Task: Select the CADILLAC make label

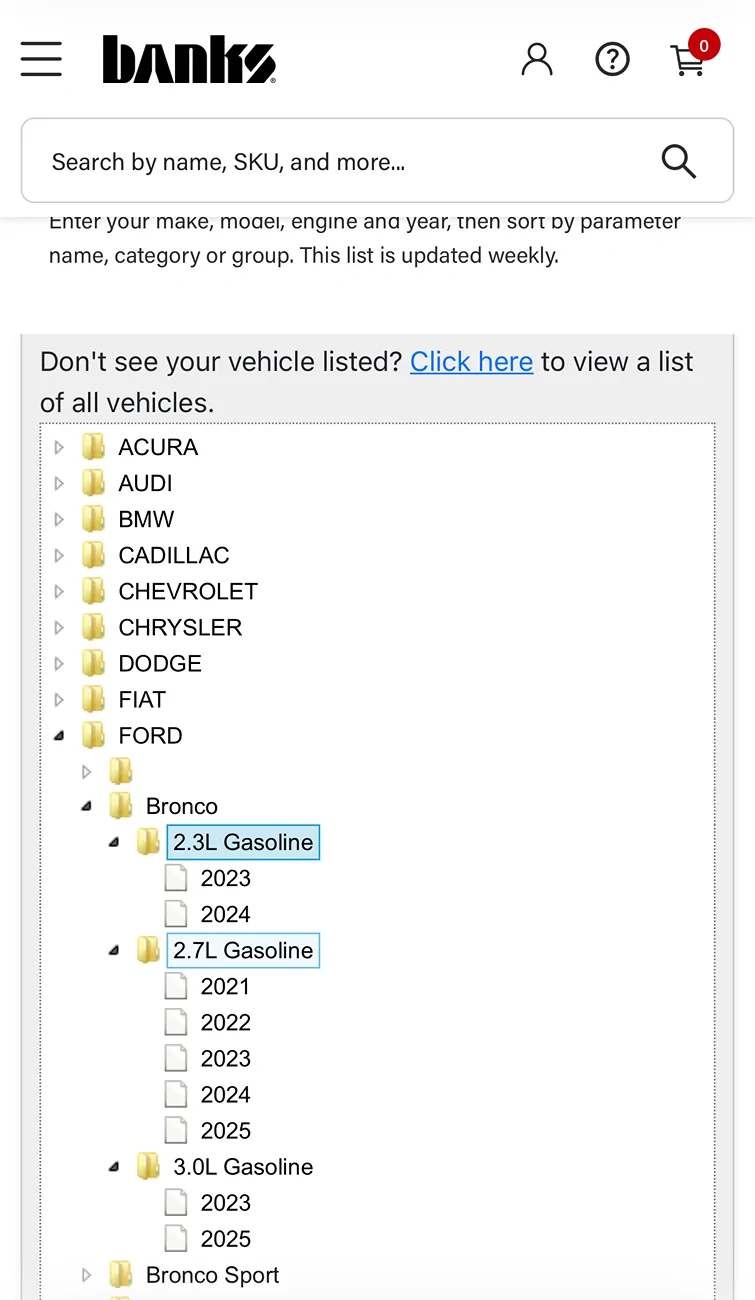Action: click(x=174, y=555)
